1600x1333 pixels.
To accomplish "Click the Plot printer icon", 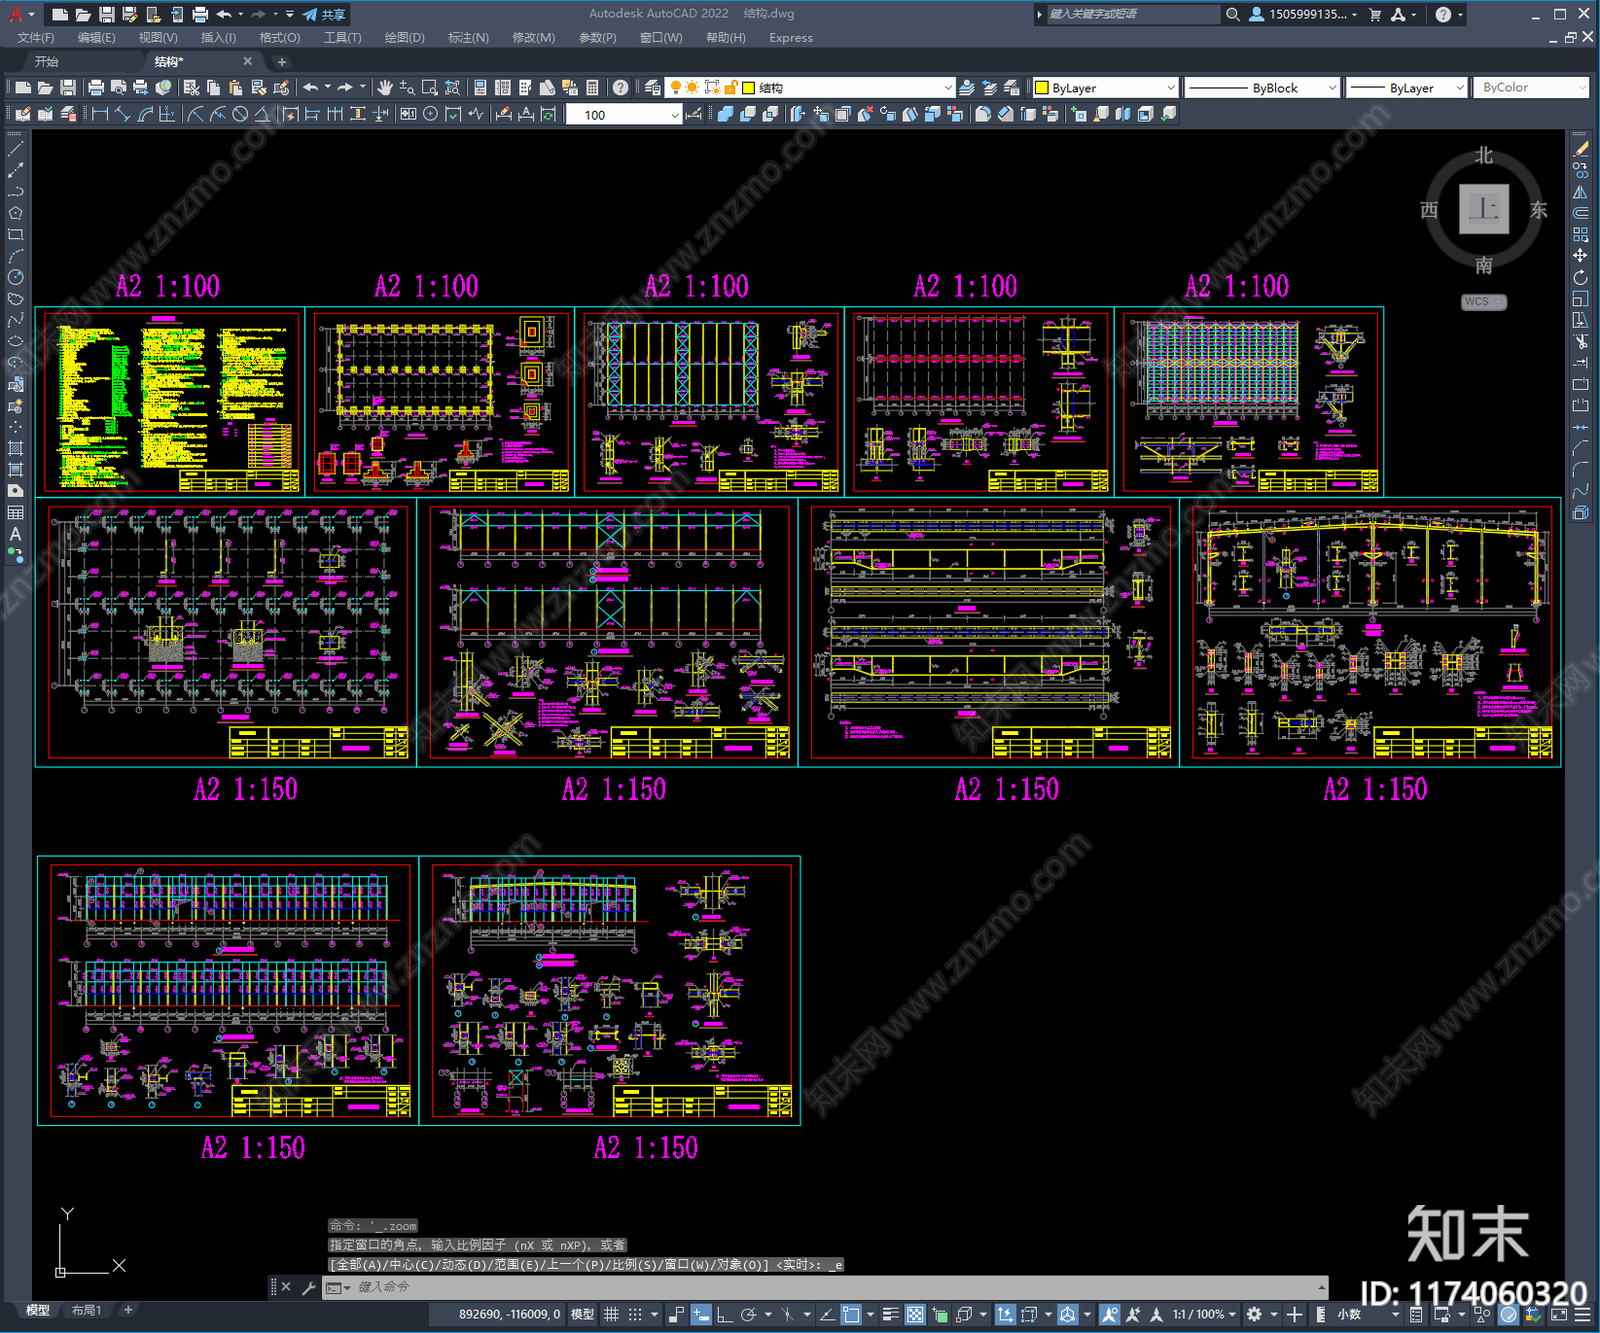I will click(x=96, y=88).
